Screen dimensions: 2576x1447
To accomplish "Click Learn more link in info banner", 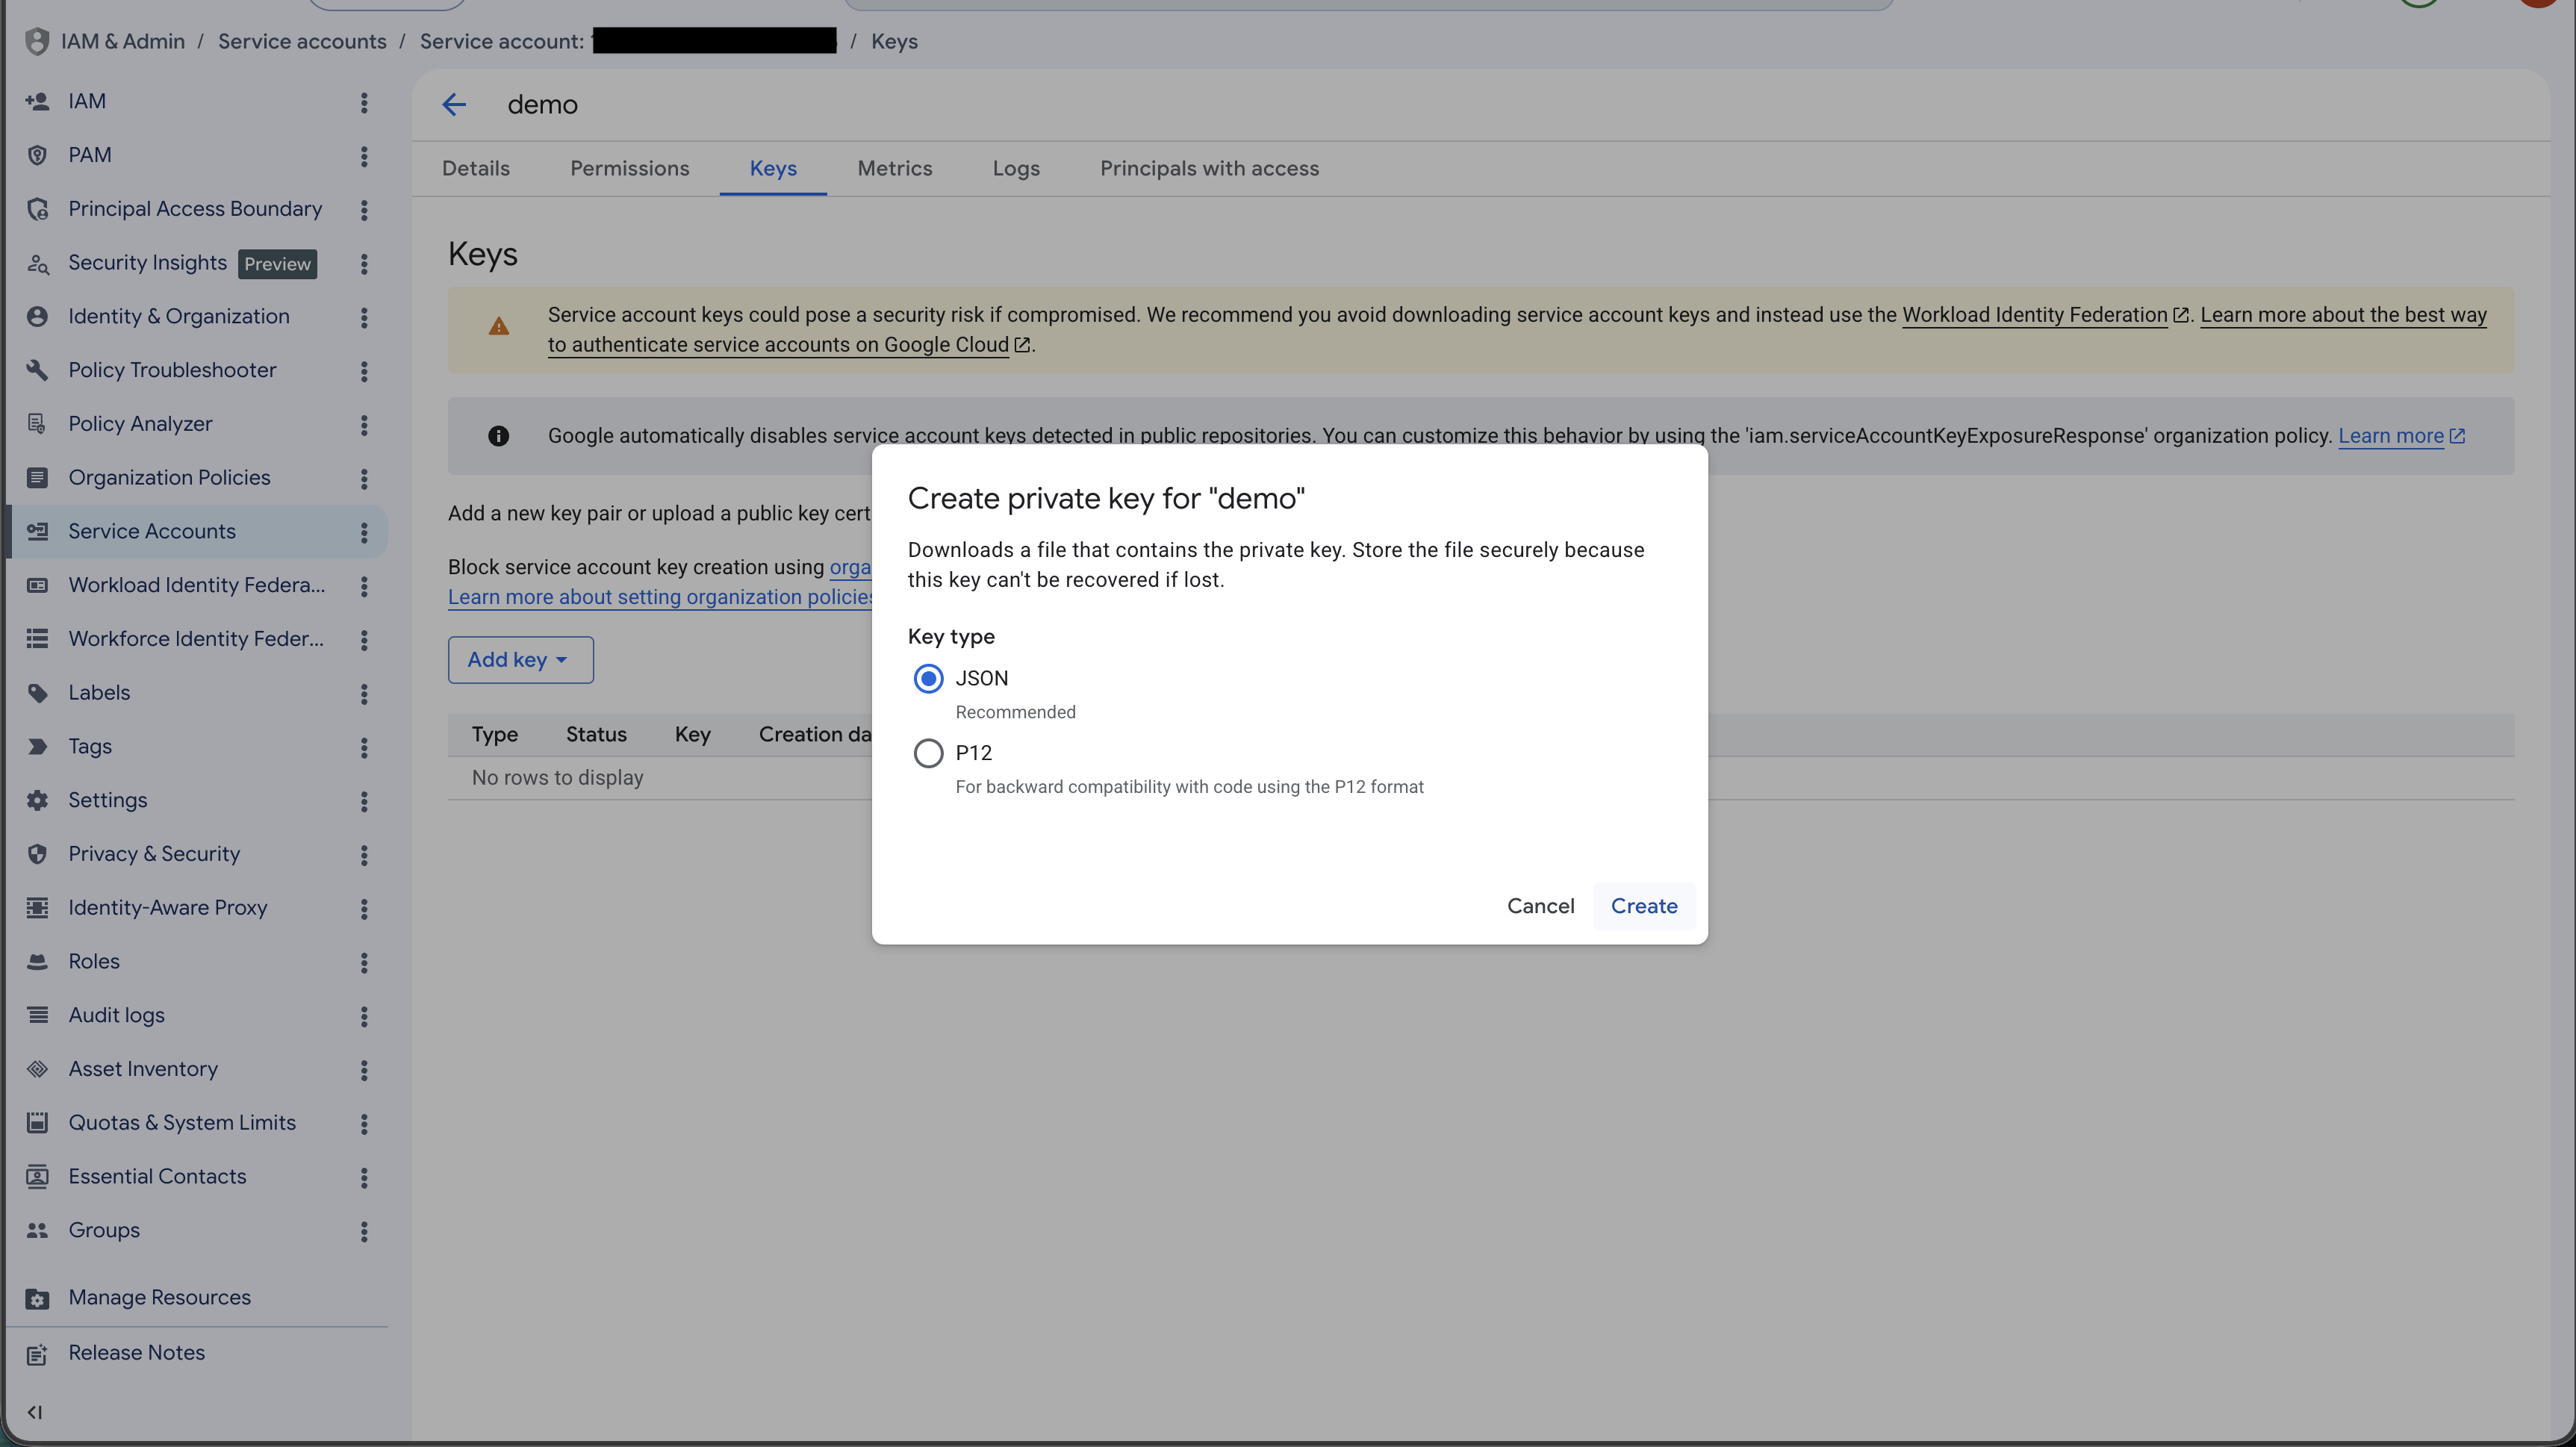I will coord(2401,436).
